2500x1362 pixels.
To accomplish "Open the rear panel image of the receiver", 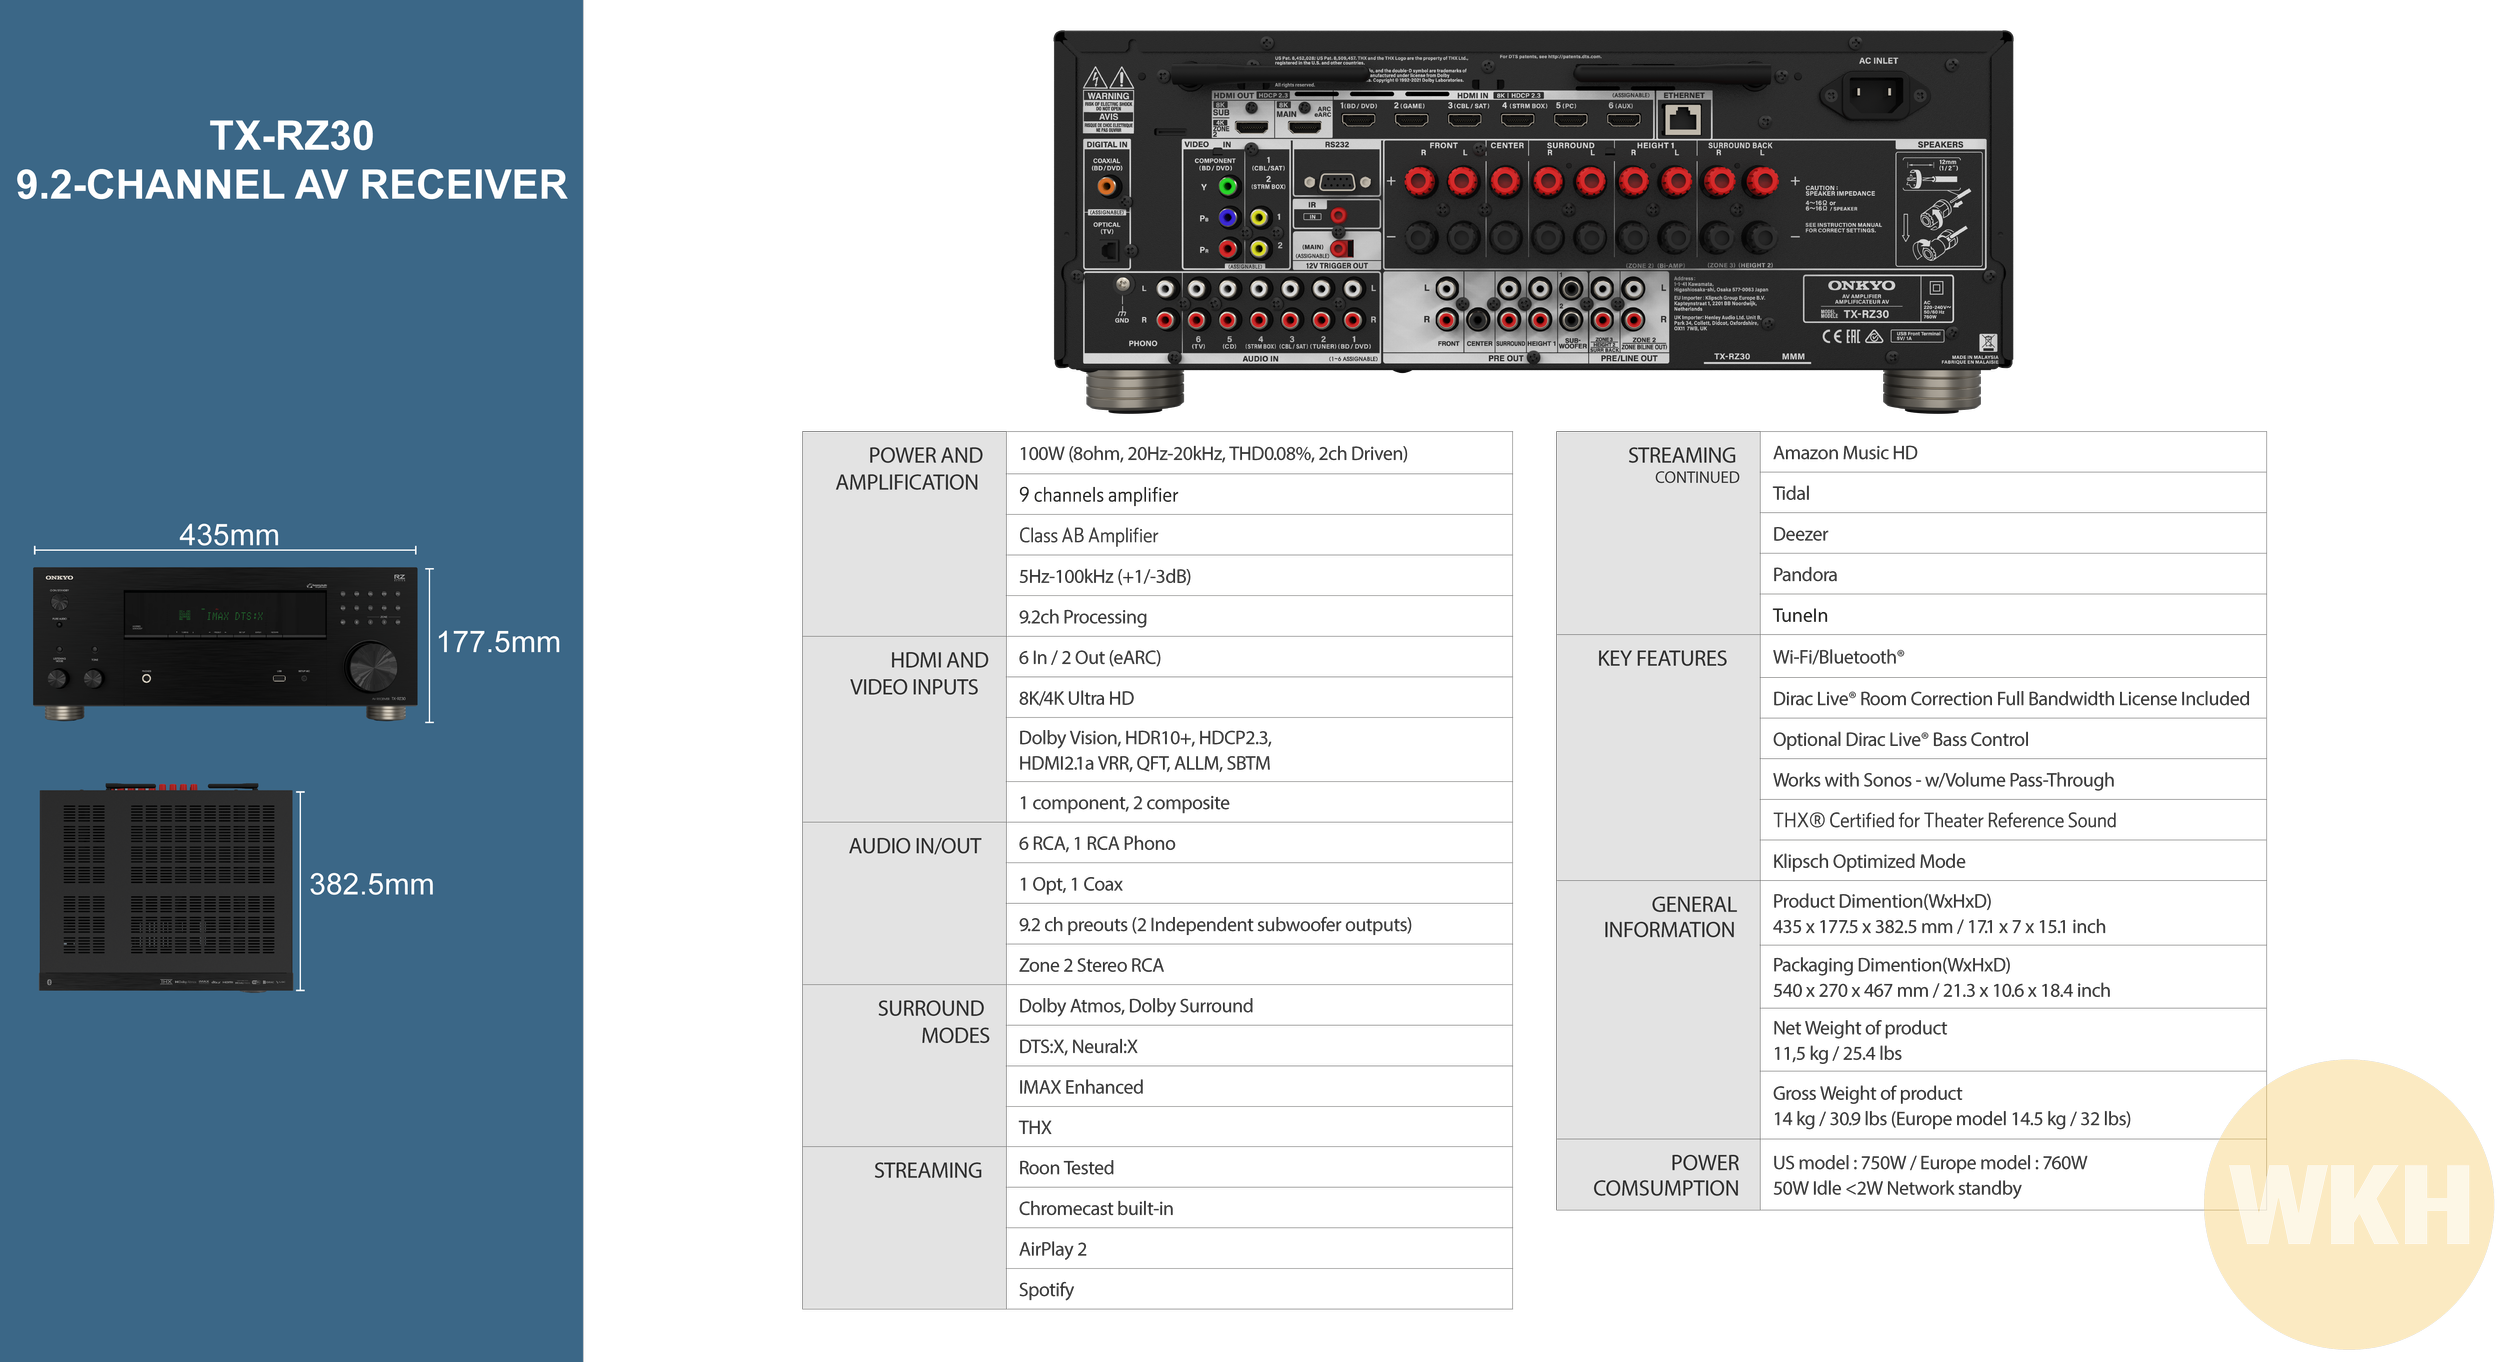I will pyautogui.click(x=1533, y=220).
